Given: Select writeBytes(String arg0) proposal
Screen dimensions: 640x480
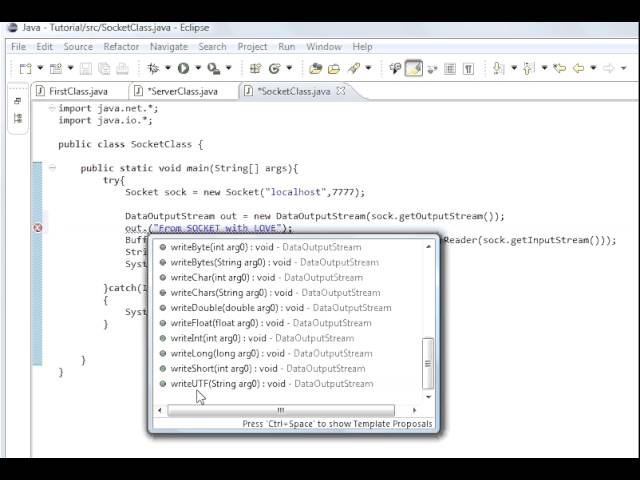Looking at the screenshot, I should (x=288, y=262).
